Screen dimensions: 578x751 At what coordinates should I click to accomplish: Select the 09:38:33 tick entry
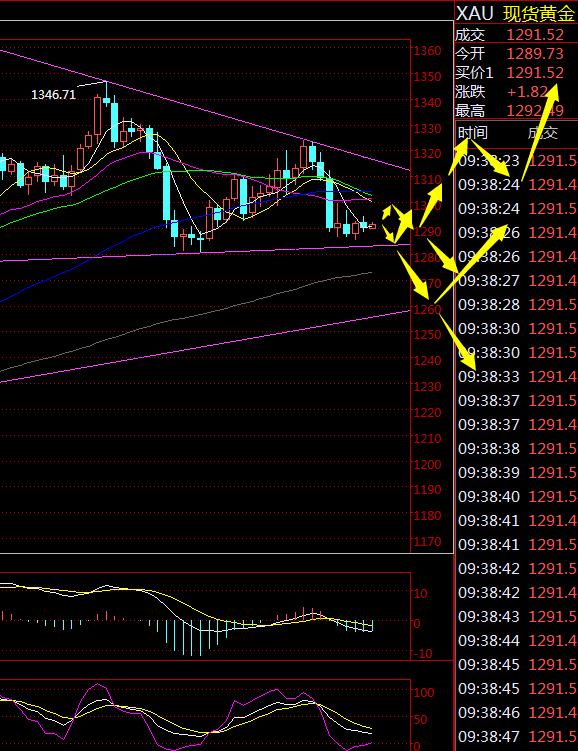pos(517,377)
